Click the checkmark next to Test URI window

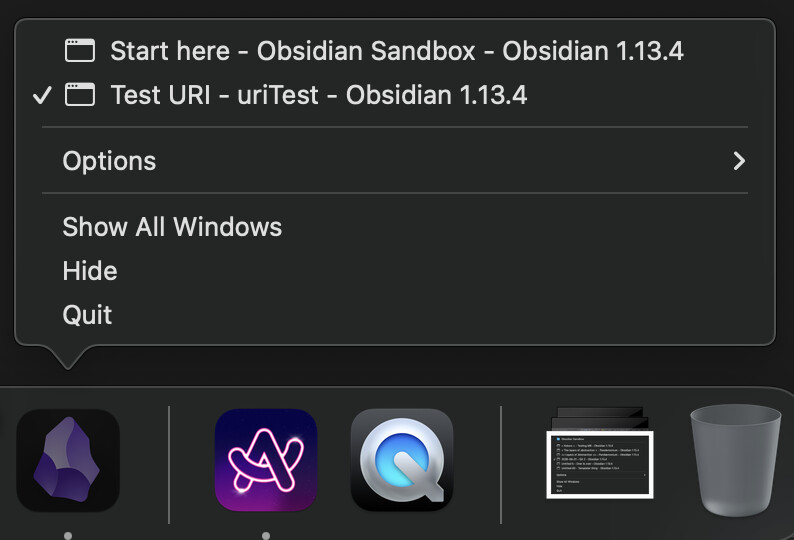pos(42,95)
